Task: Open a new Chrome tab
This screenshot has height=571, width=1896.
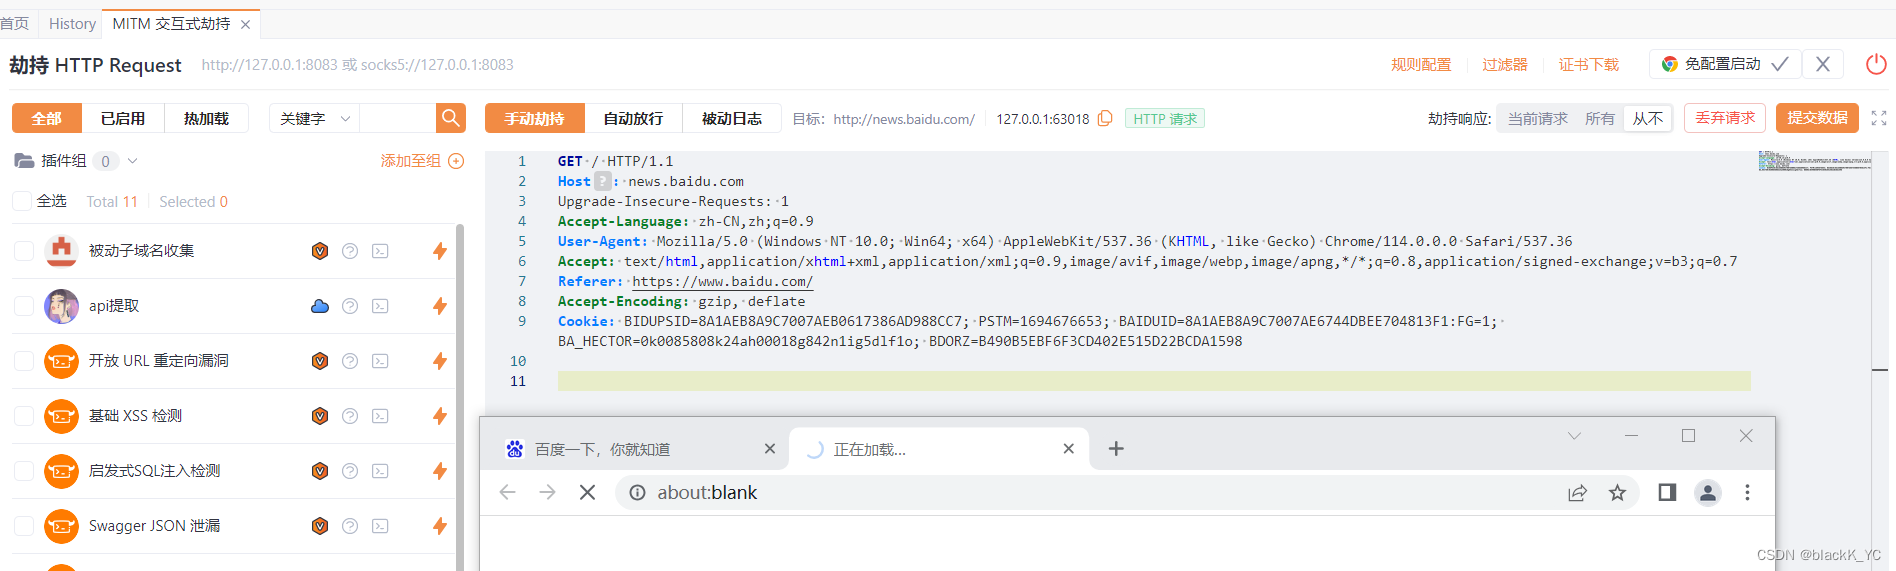Action: tap(1116, 449)
